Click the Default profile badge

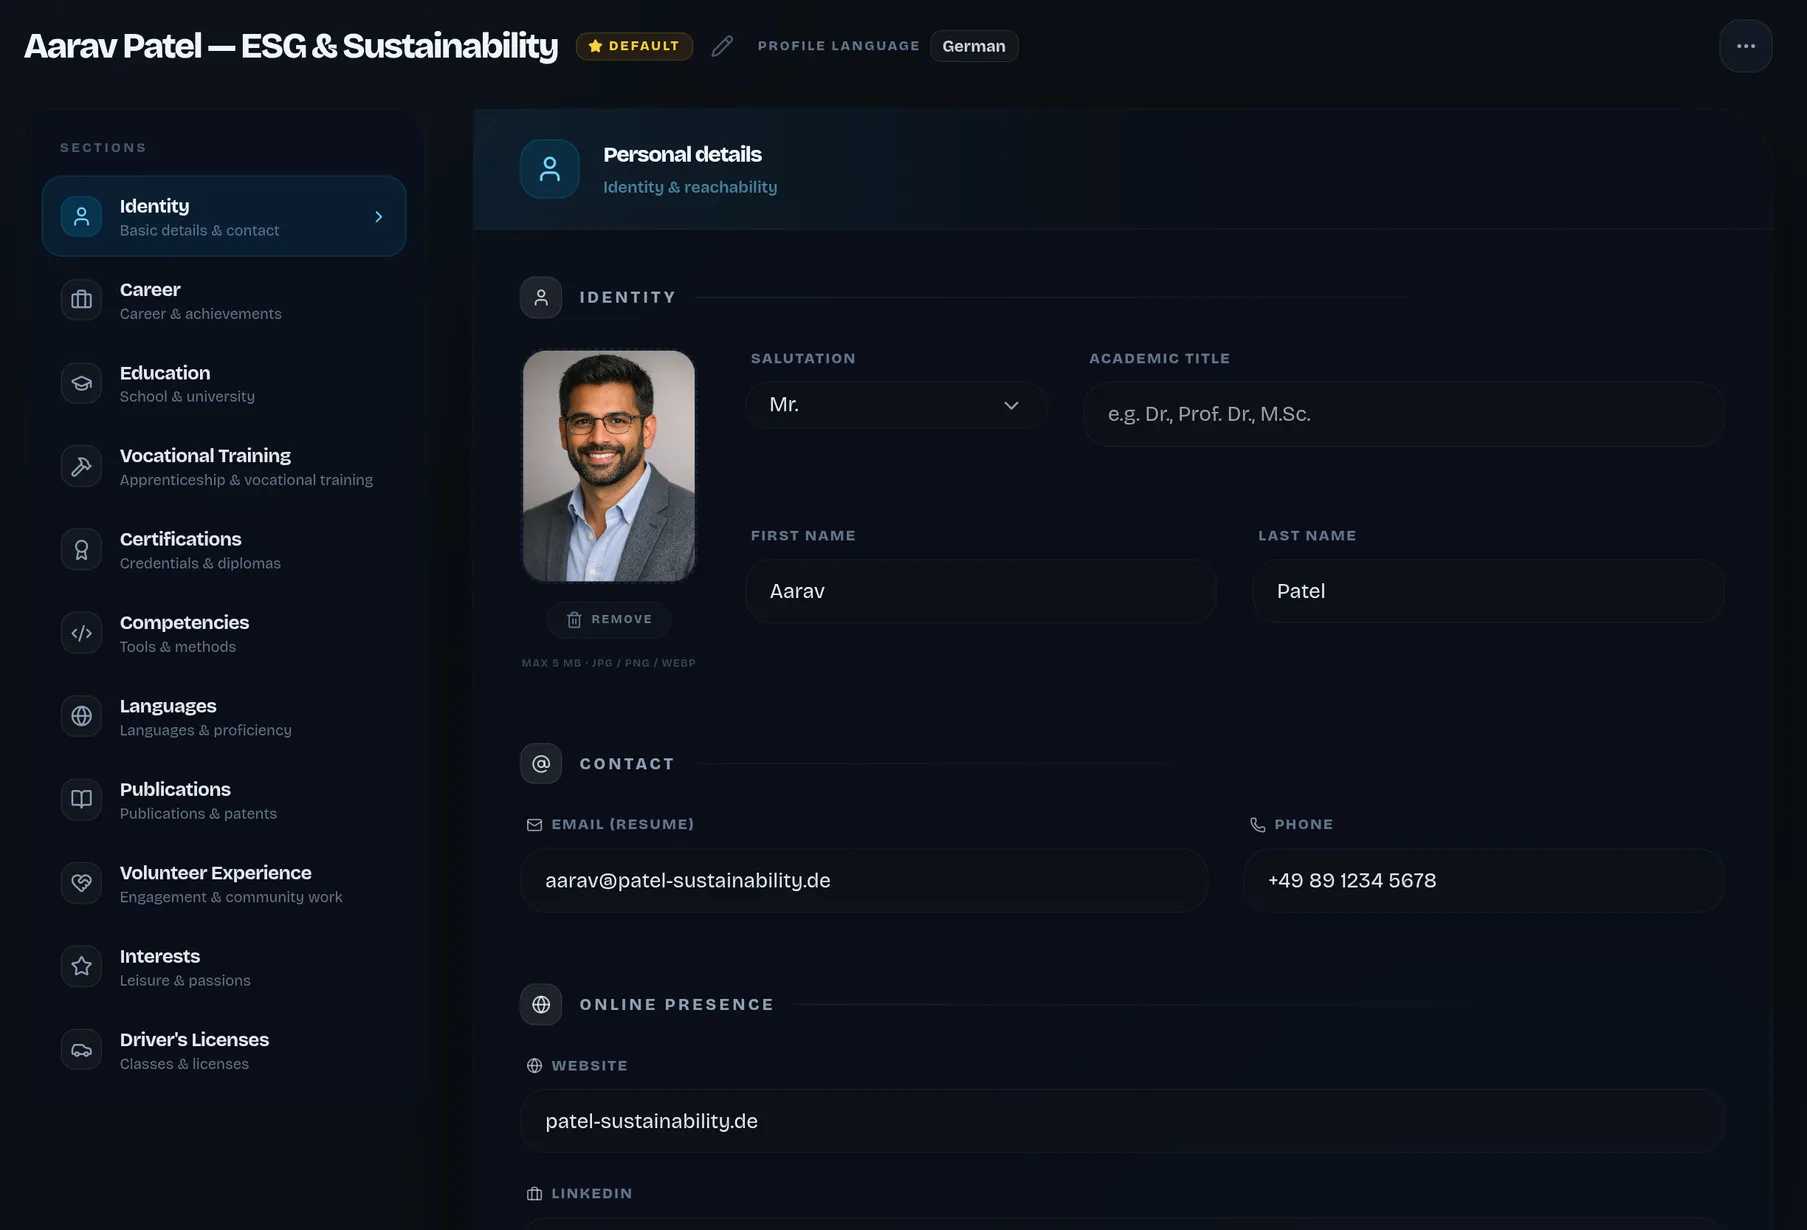(x=634, y=46)
